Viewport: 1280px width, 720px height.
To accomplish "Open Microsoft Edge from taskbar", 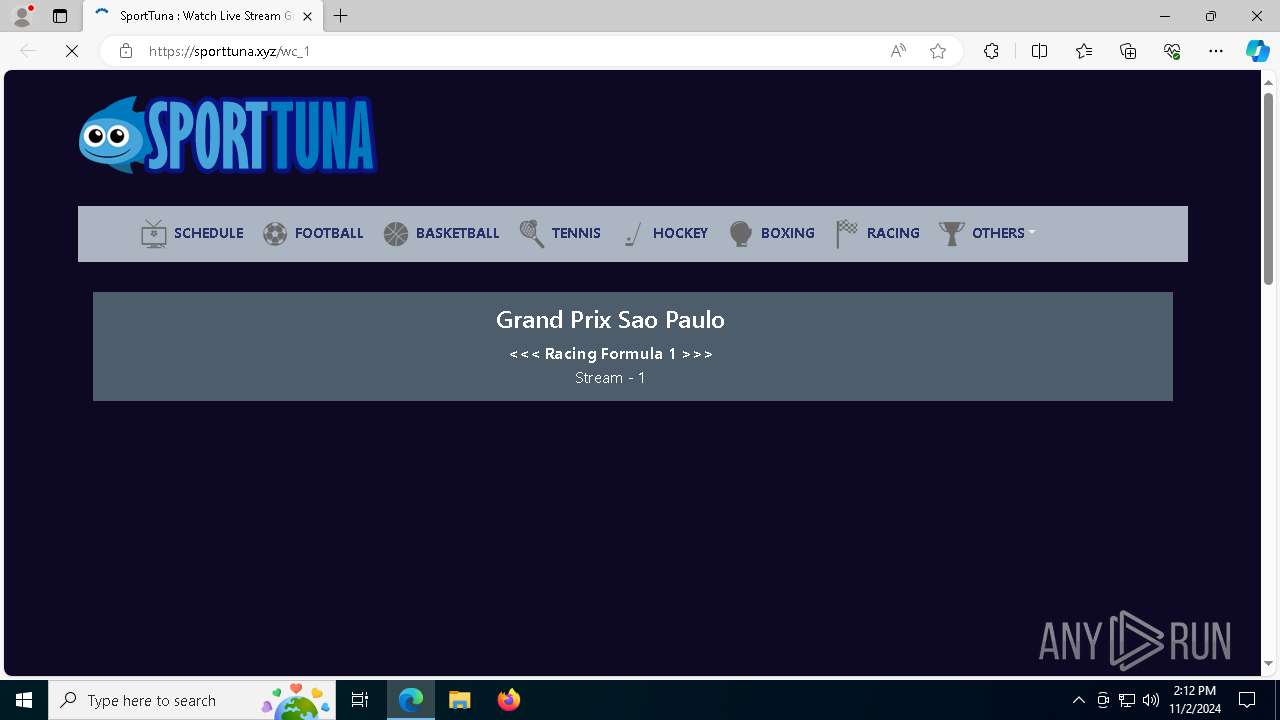I will [x=411, y=700].
